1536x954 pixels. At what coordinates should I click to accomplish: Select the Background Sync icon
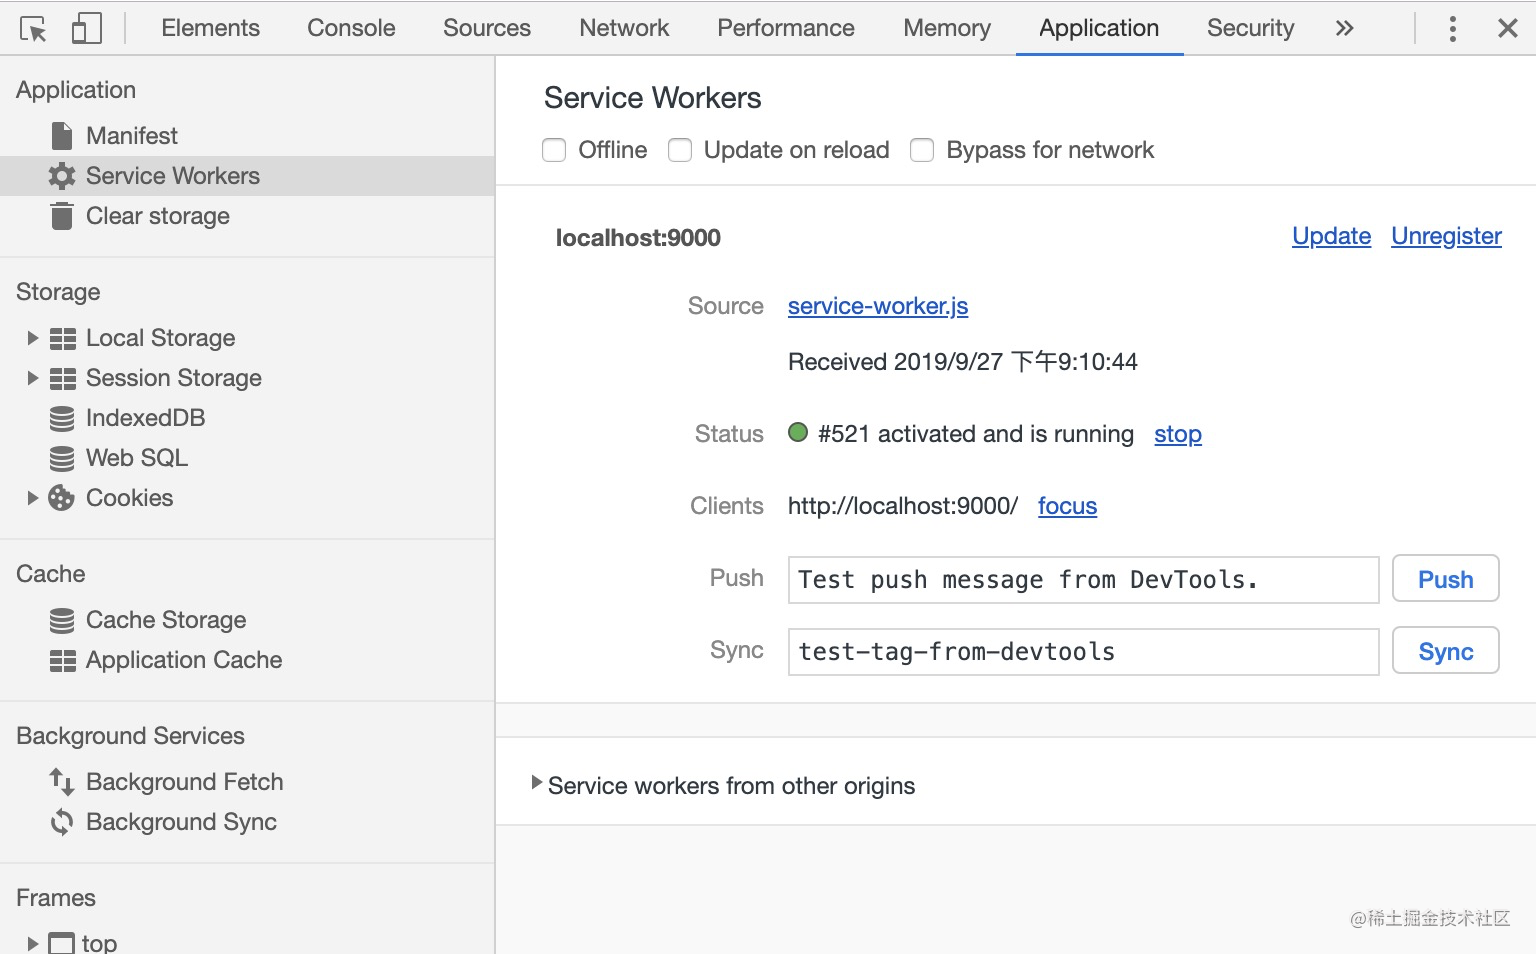[x=61, y=821]
